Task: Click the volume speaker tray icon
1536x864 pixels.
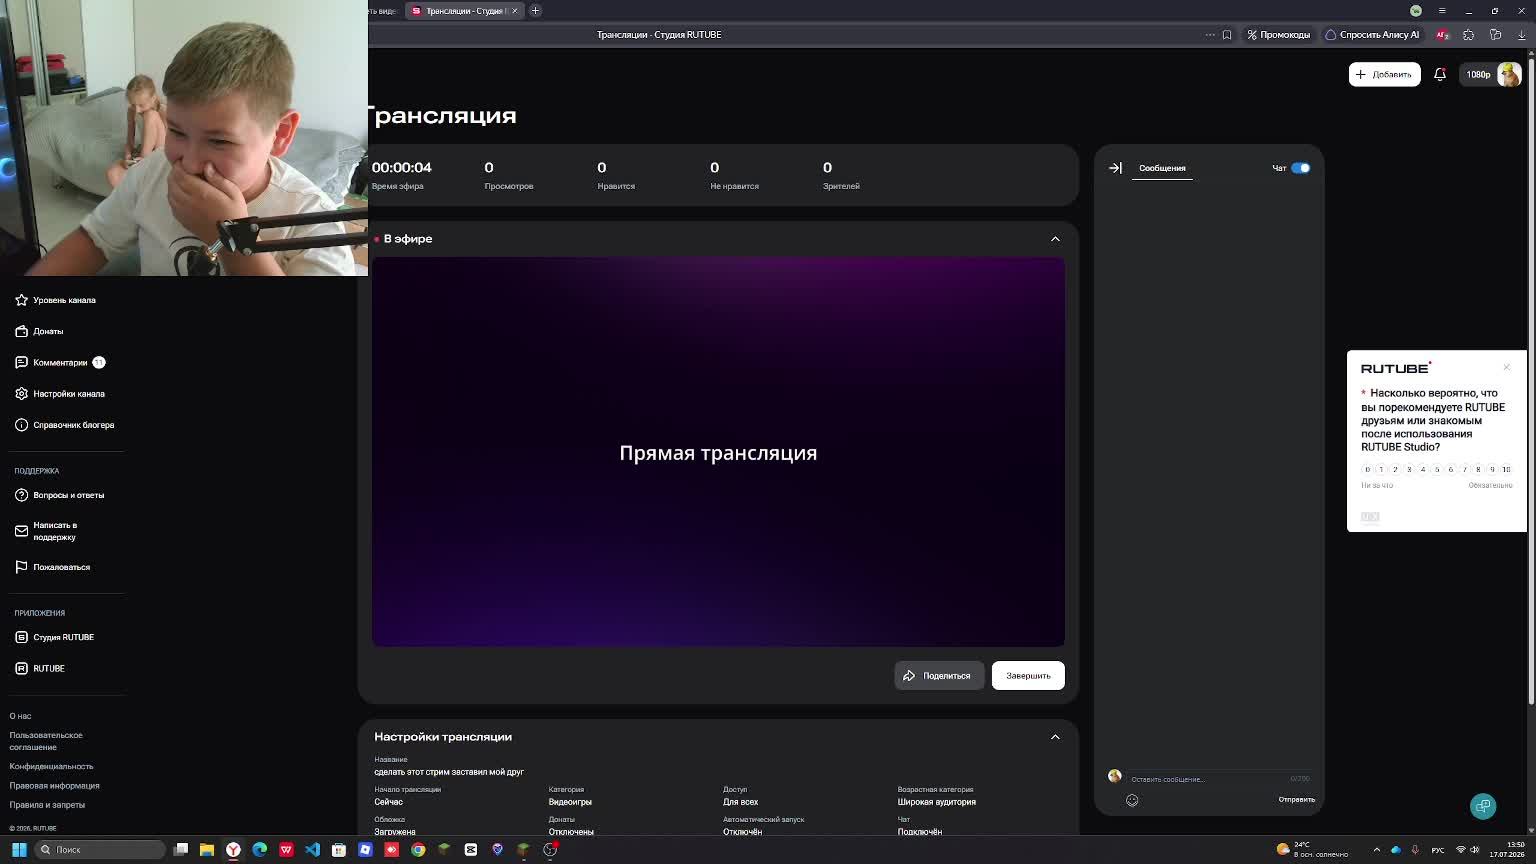Action: [1475, 850]
